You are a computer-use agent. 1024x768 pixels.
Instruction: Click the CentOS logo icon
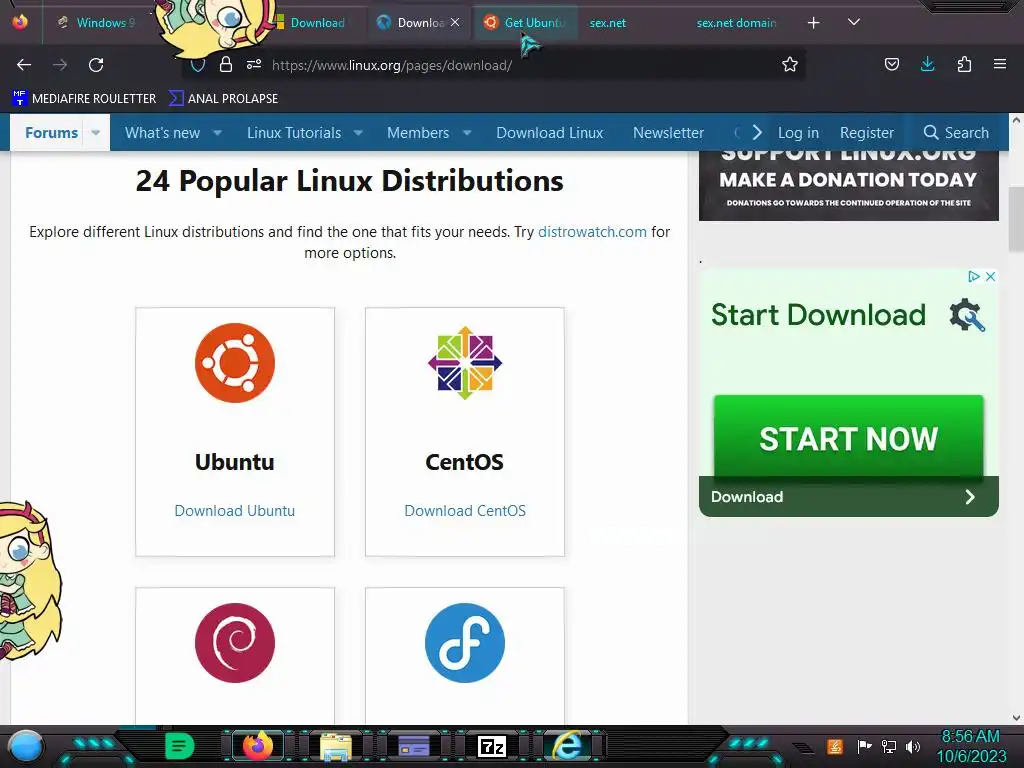point(464,363)
